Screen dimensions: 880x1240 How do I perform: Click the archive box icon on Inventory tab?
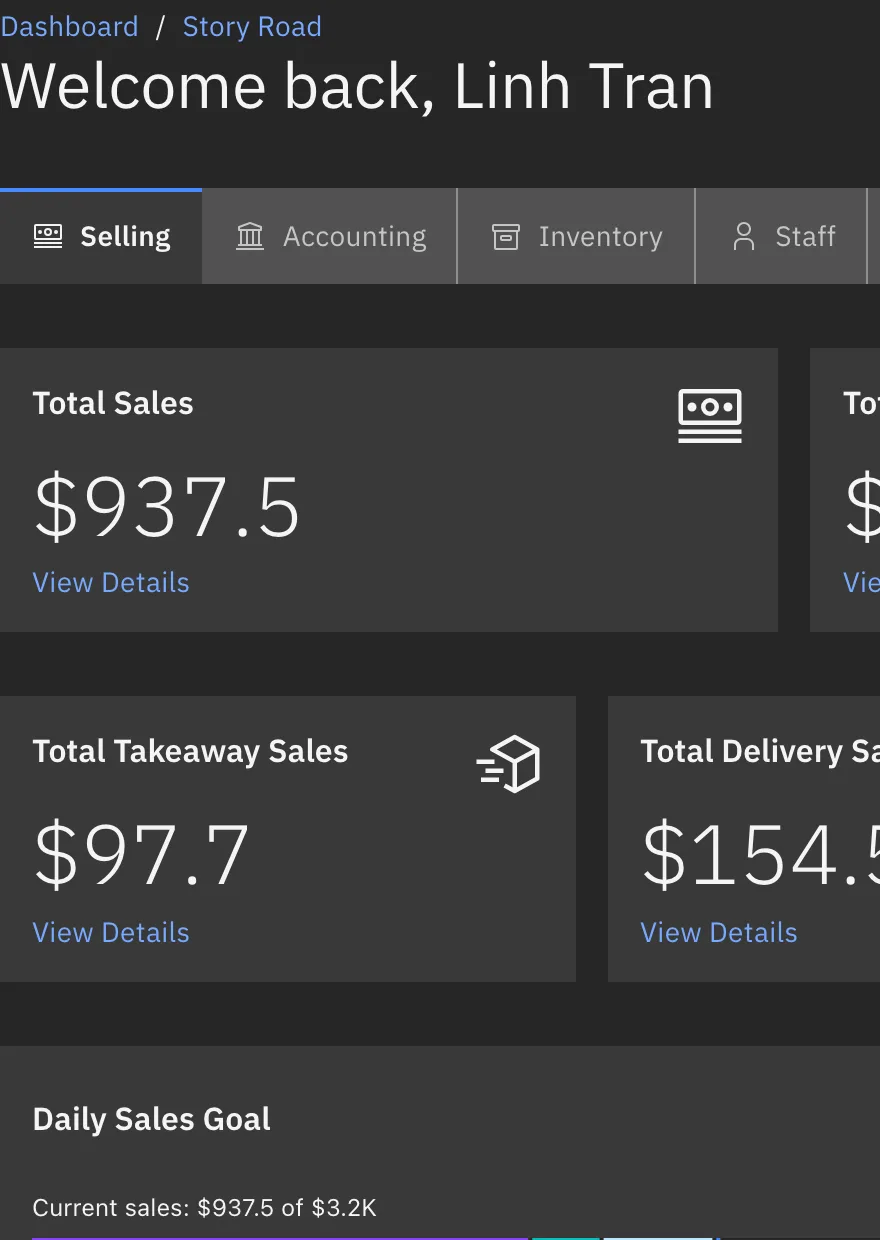[506, 237]
